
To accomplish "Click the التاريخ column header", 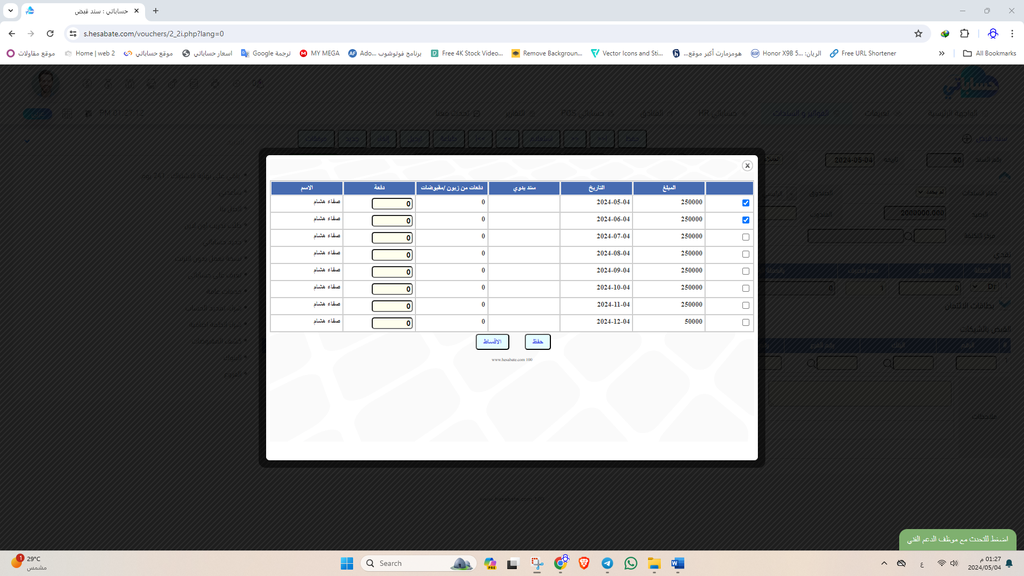I will [x=596, y=188].
